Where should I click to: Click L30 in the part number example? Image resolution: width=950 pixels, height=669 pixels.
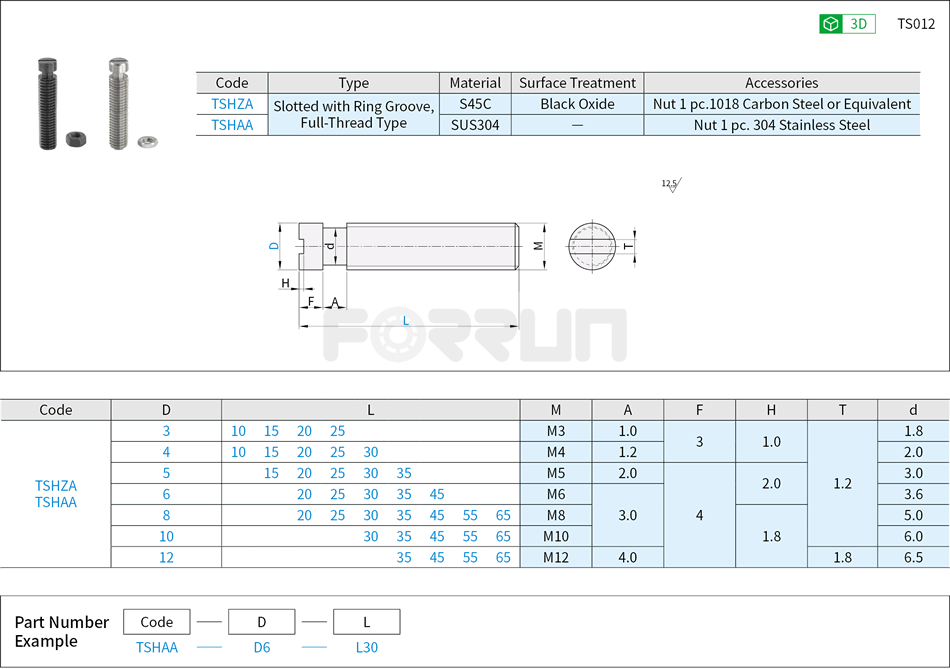366,647
